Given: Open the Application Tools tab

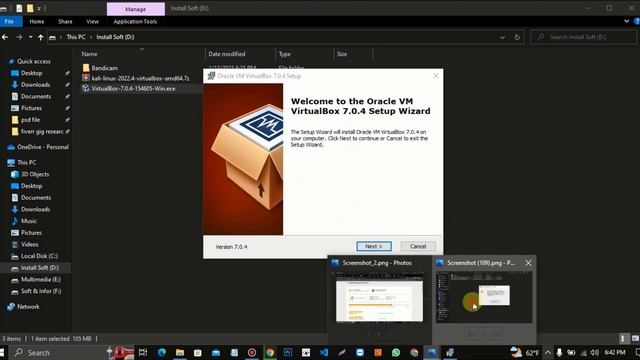Looking at the screenshot, I should 135,22.
